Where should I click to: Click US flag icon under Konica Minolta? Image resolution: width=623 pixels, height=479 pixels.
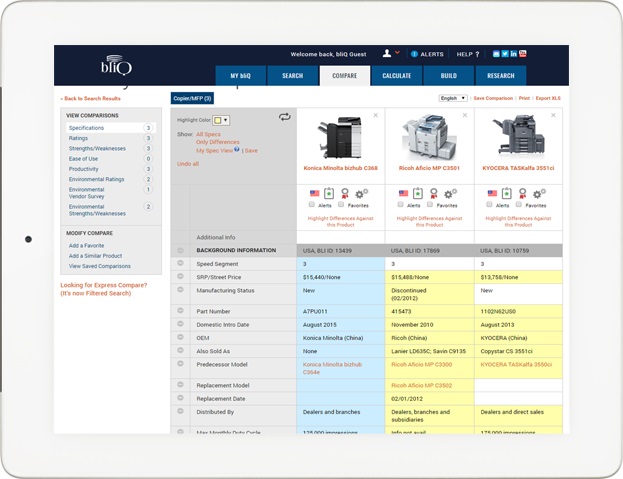pyautogui.click(x=314, y=193)
